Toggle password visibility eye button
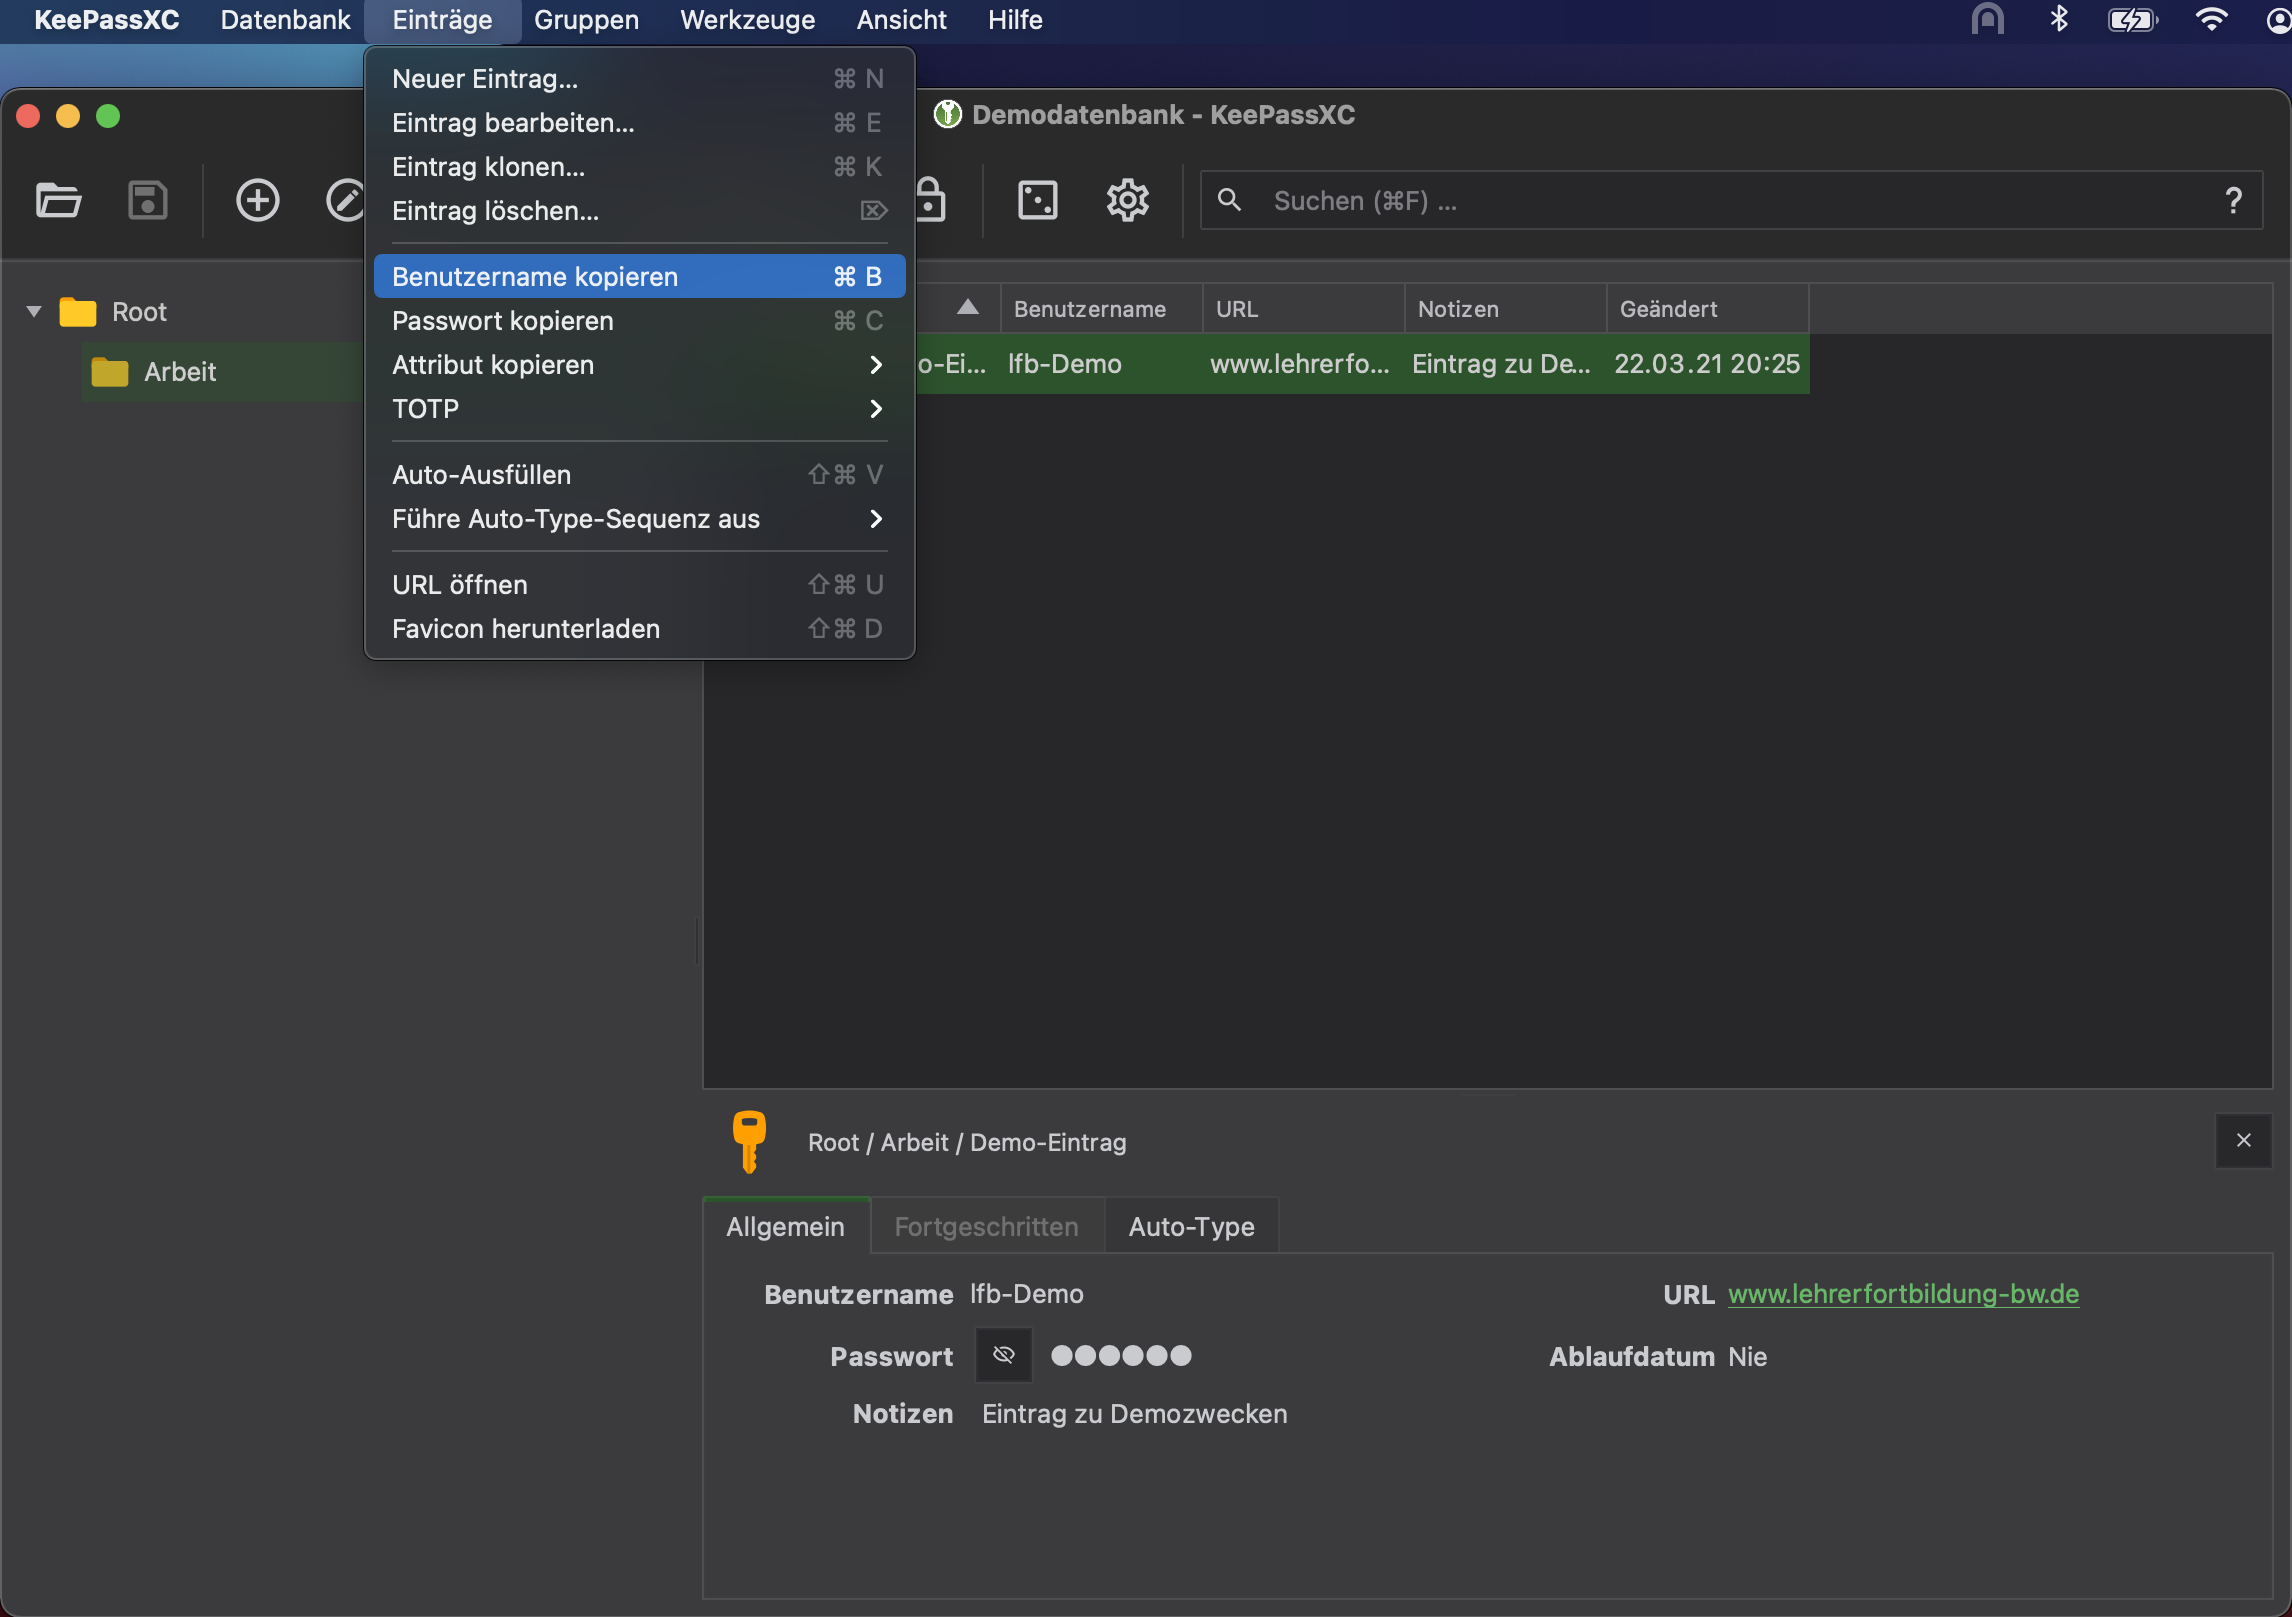The width and height of the screenshot is (2292, 1617). [1003, 1356]
